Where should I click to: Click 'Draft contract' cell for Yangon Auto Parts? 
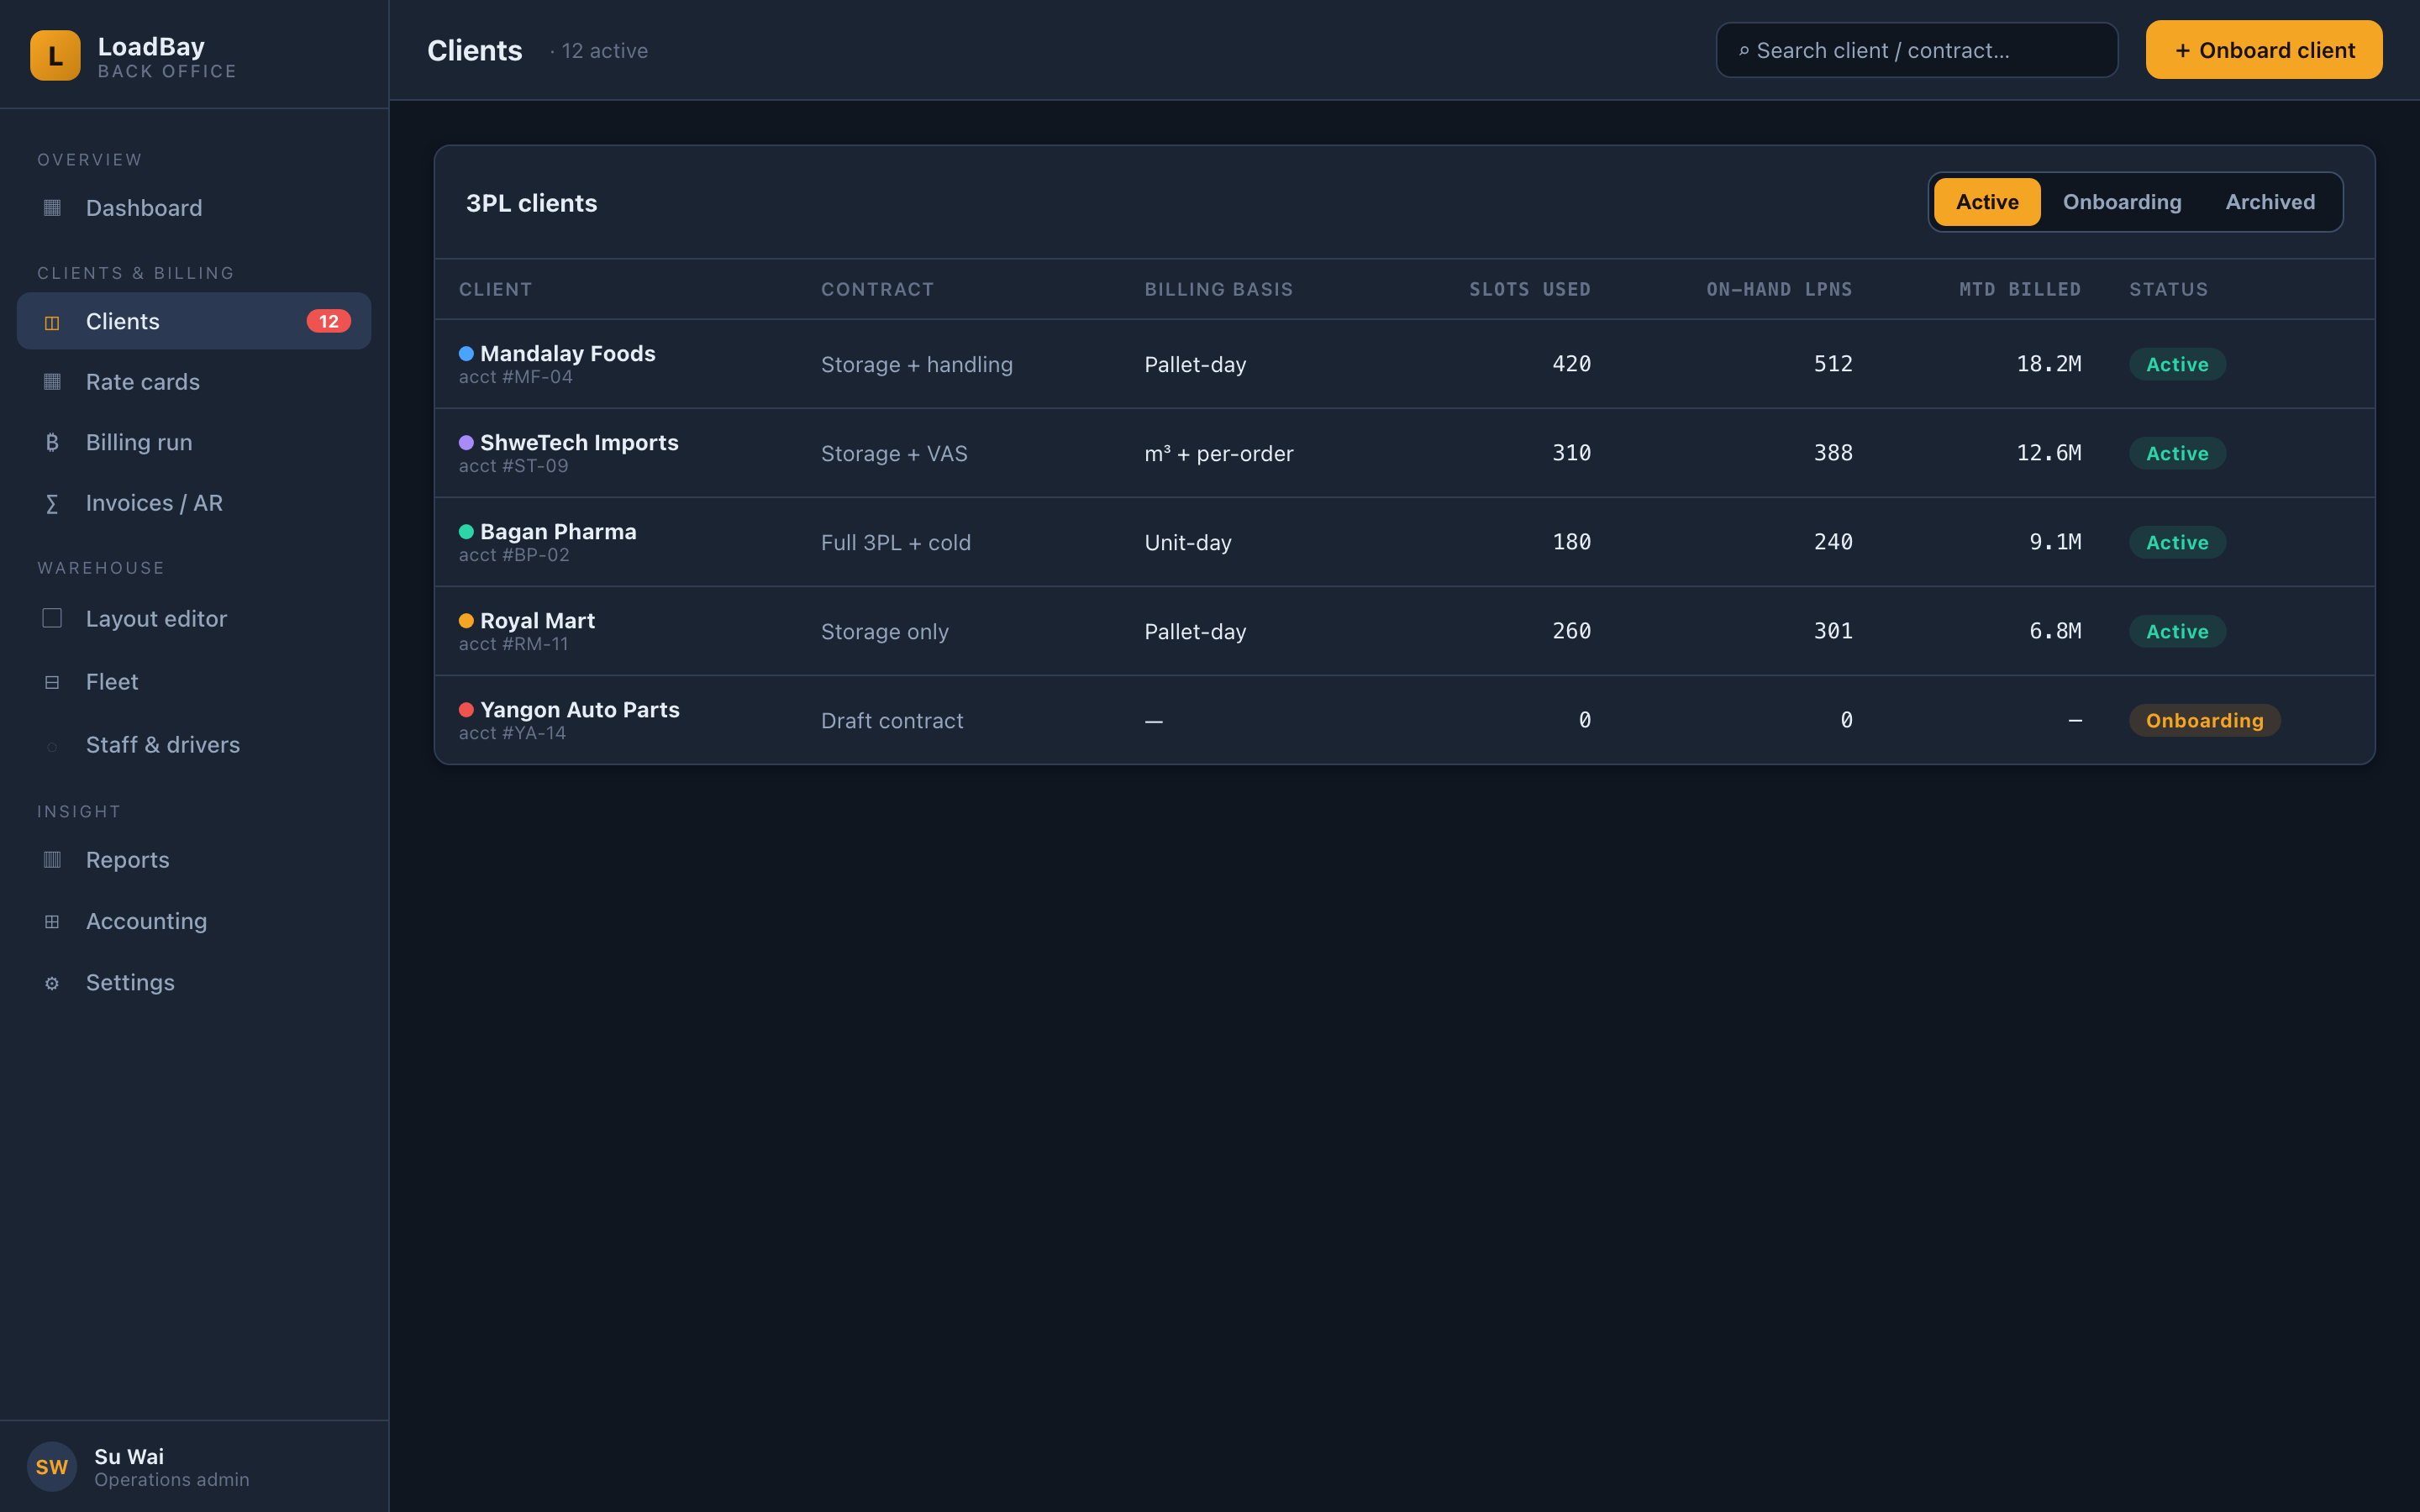click(892, 720)
